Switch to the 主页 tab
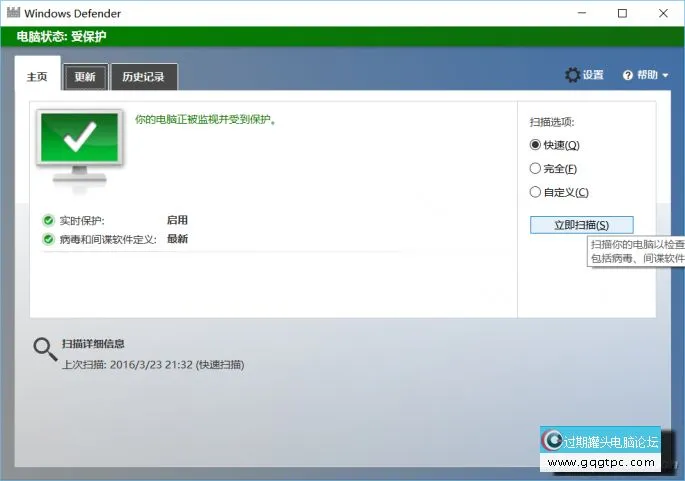 click(x=37, y=73)
